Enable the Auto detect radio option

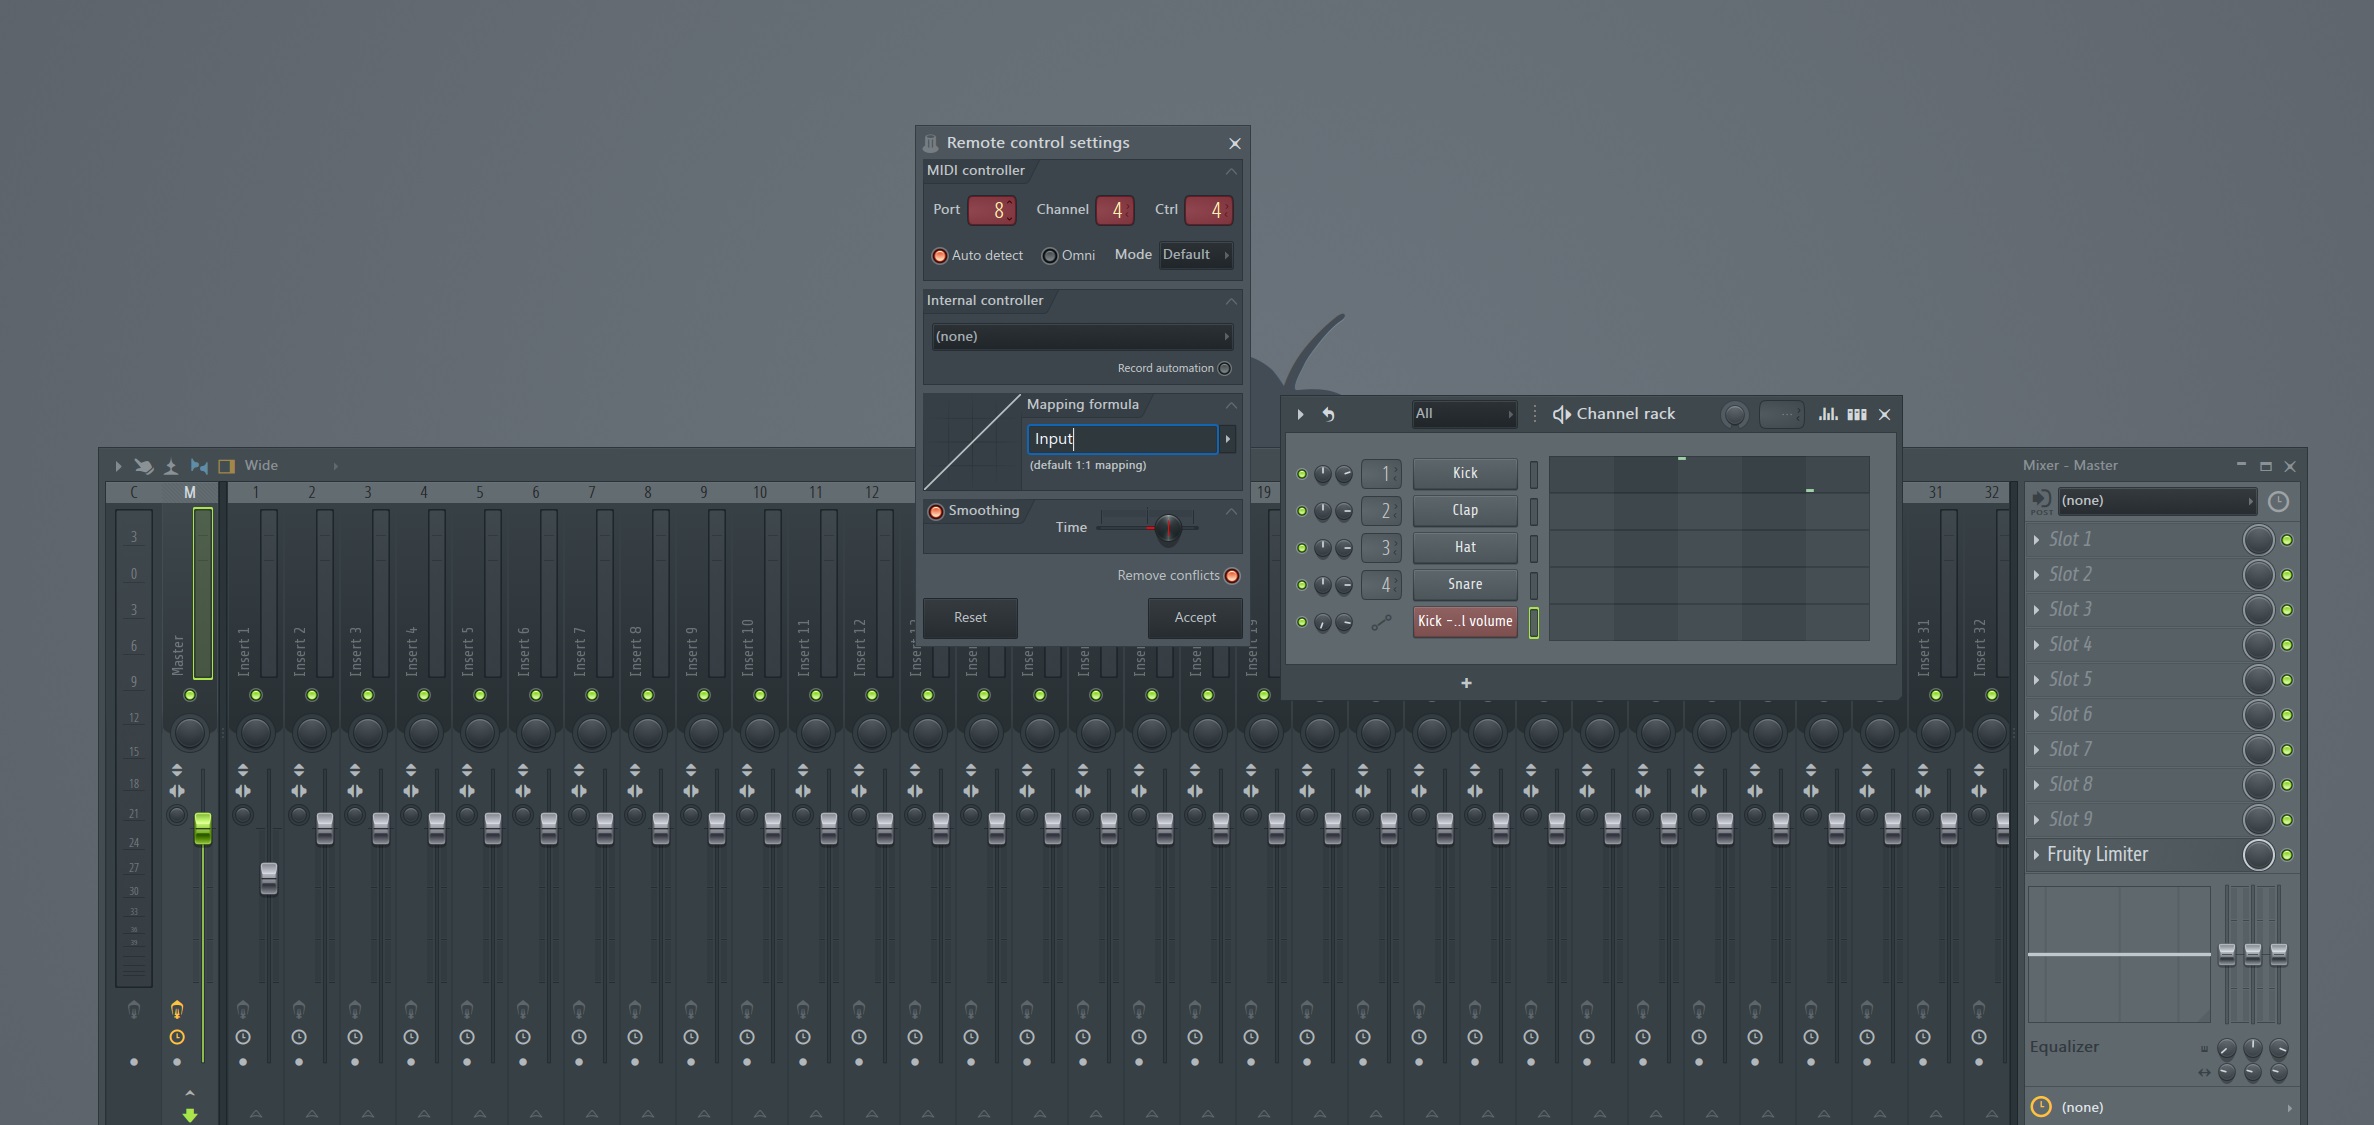coord(939,256)
